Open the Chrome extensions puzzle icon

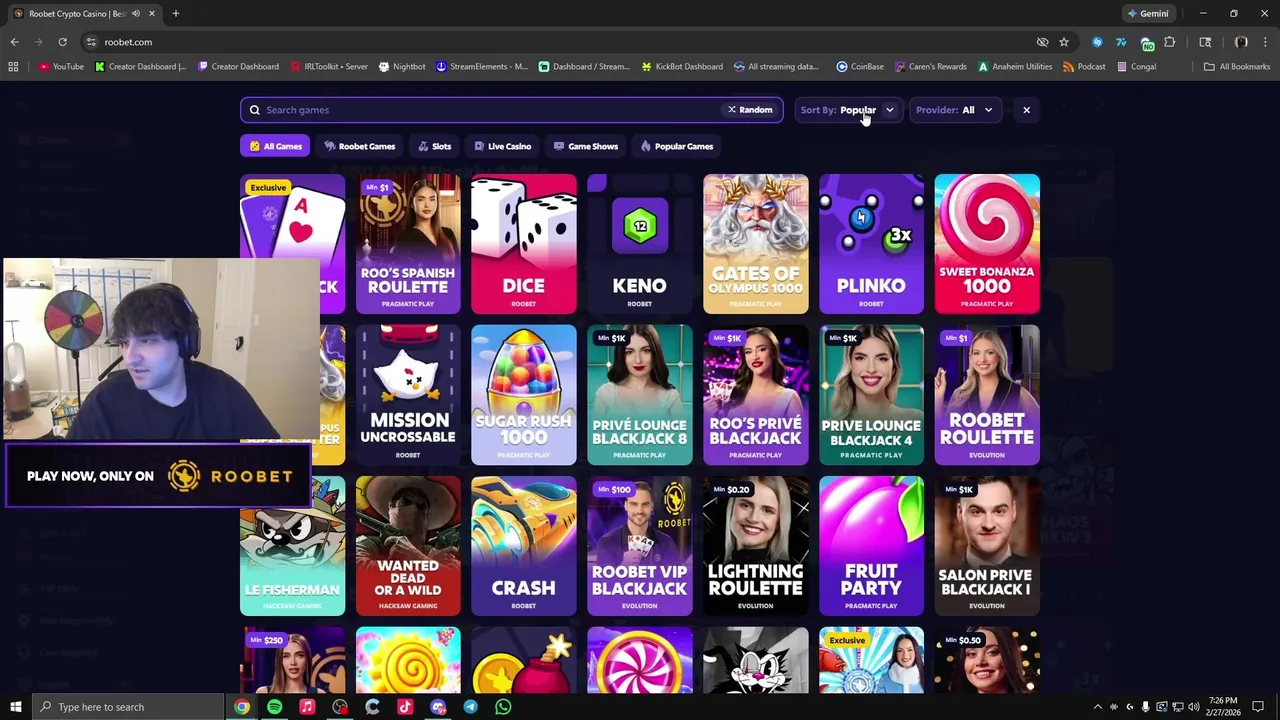[1169, 42]
